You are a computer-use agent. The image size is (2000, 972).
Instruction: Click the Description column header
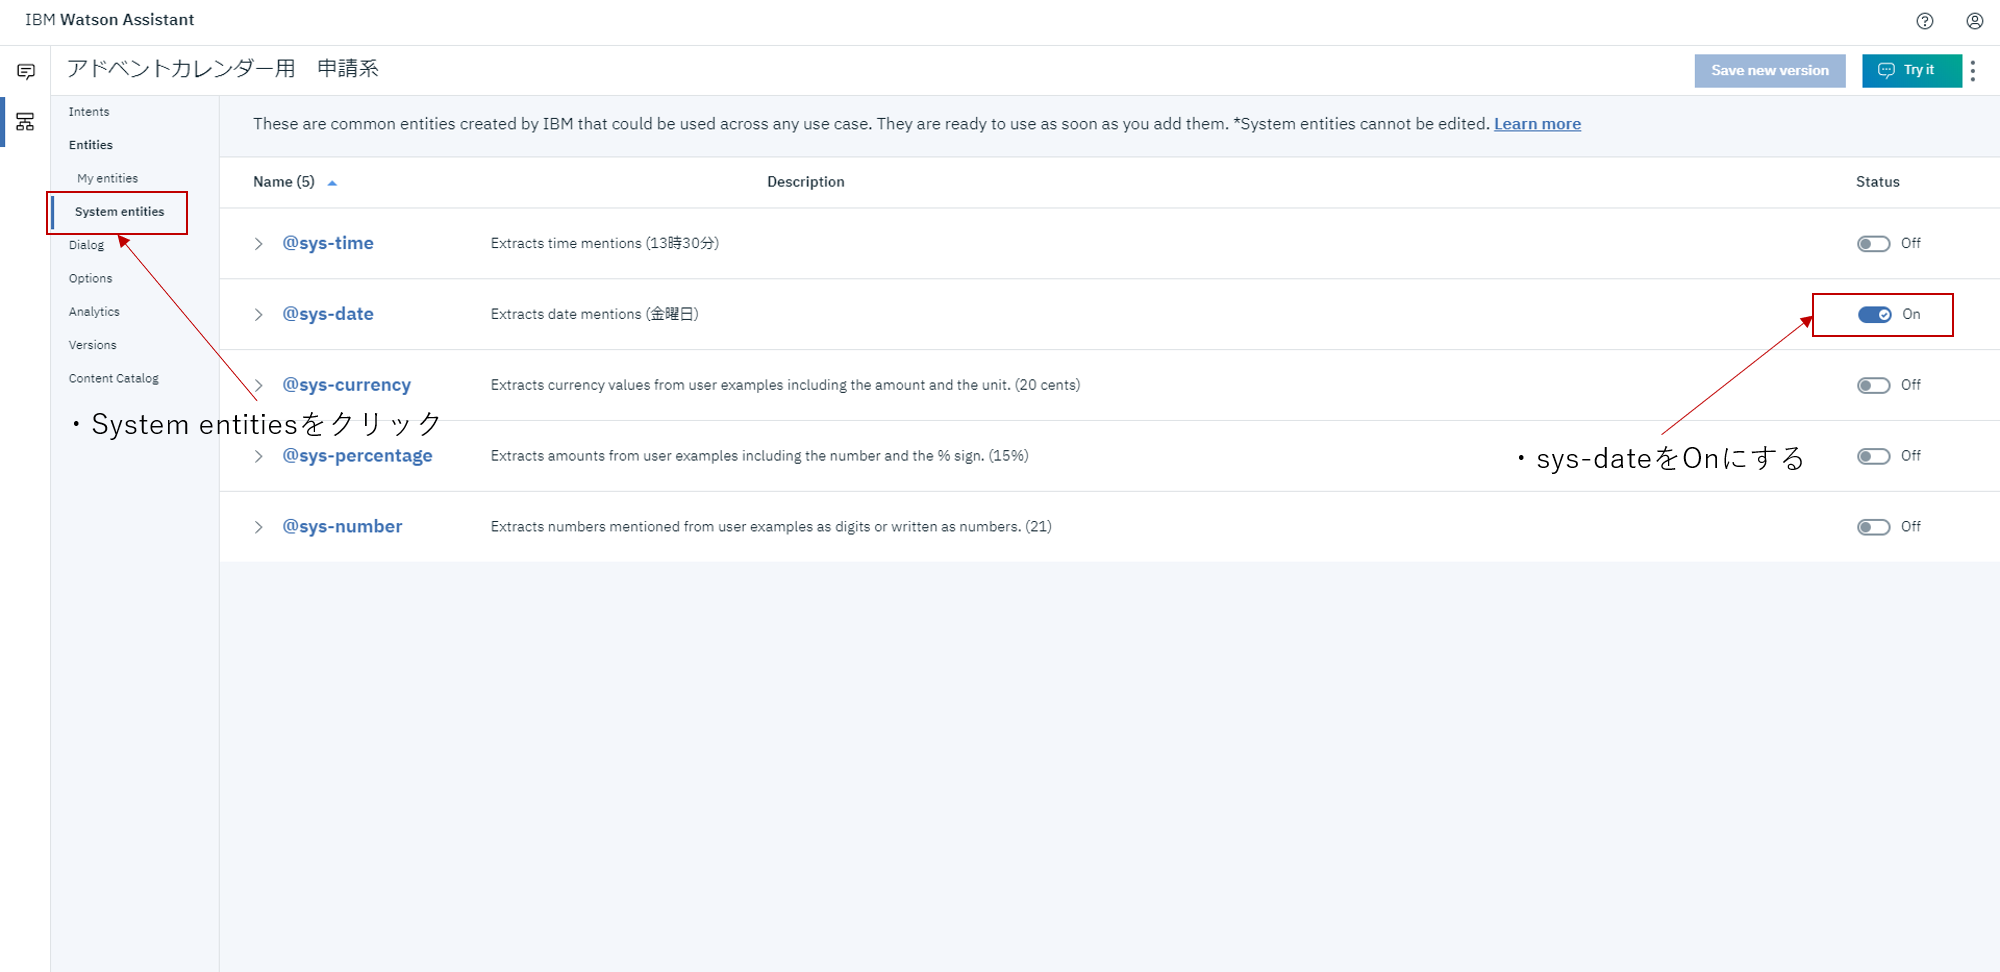pyautogui.click(x=806, y=182)
